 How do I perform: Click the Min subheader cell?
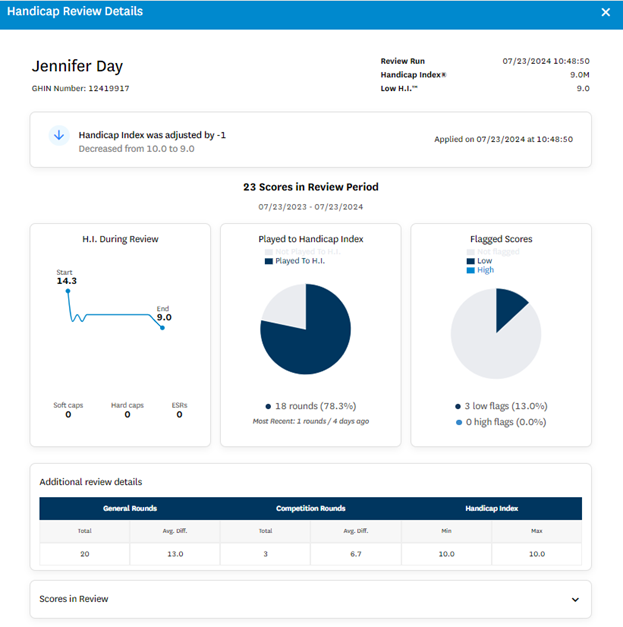coord(446,531)
